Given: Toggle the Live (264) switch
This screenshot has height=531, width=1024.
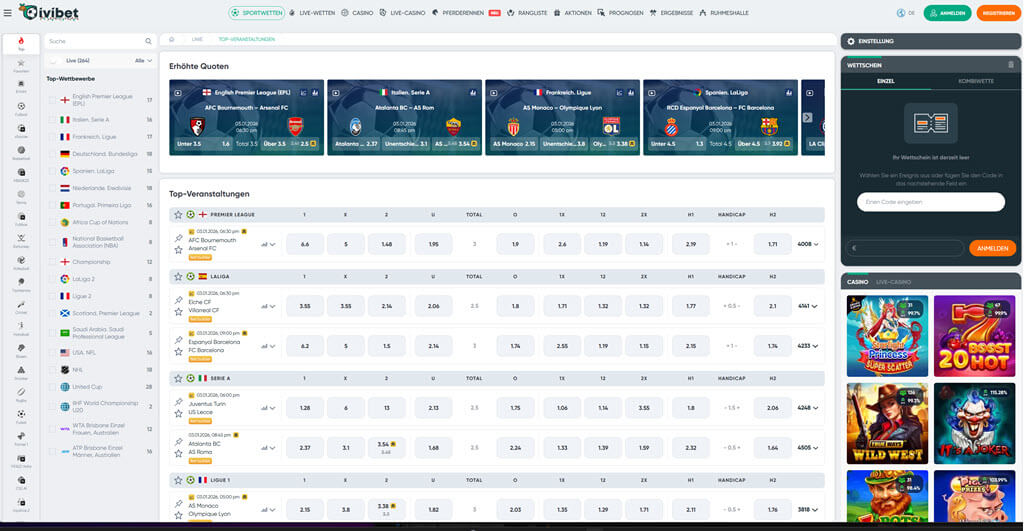Looking at the screenshot, I should click(56, 60).
